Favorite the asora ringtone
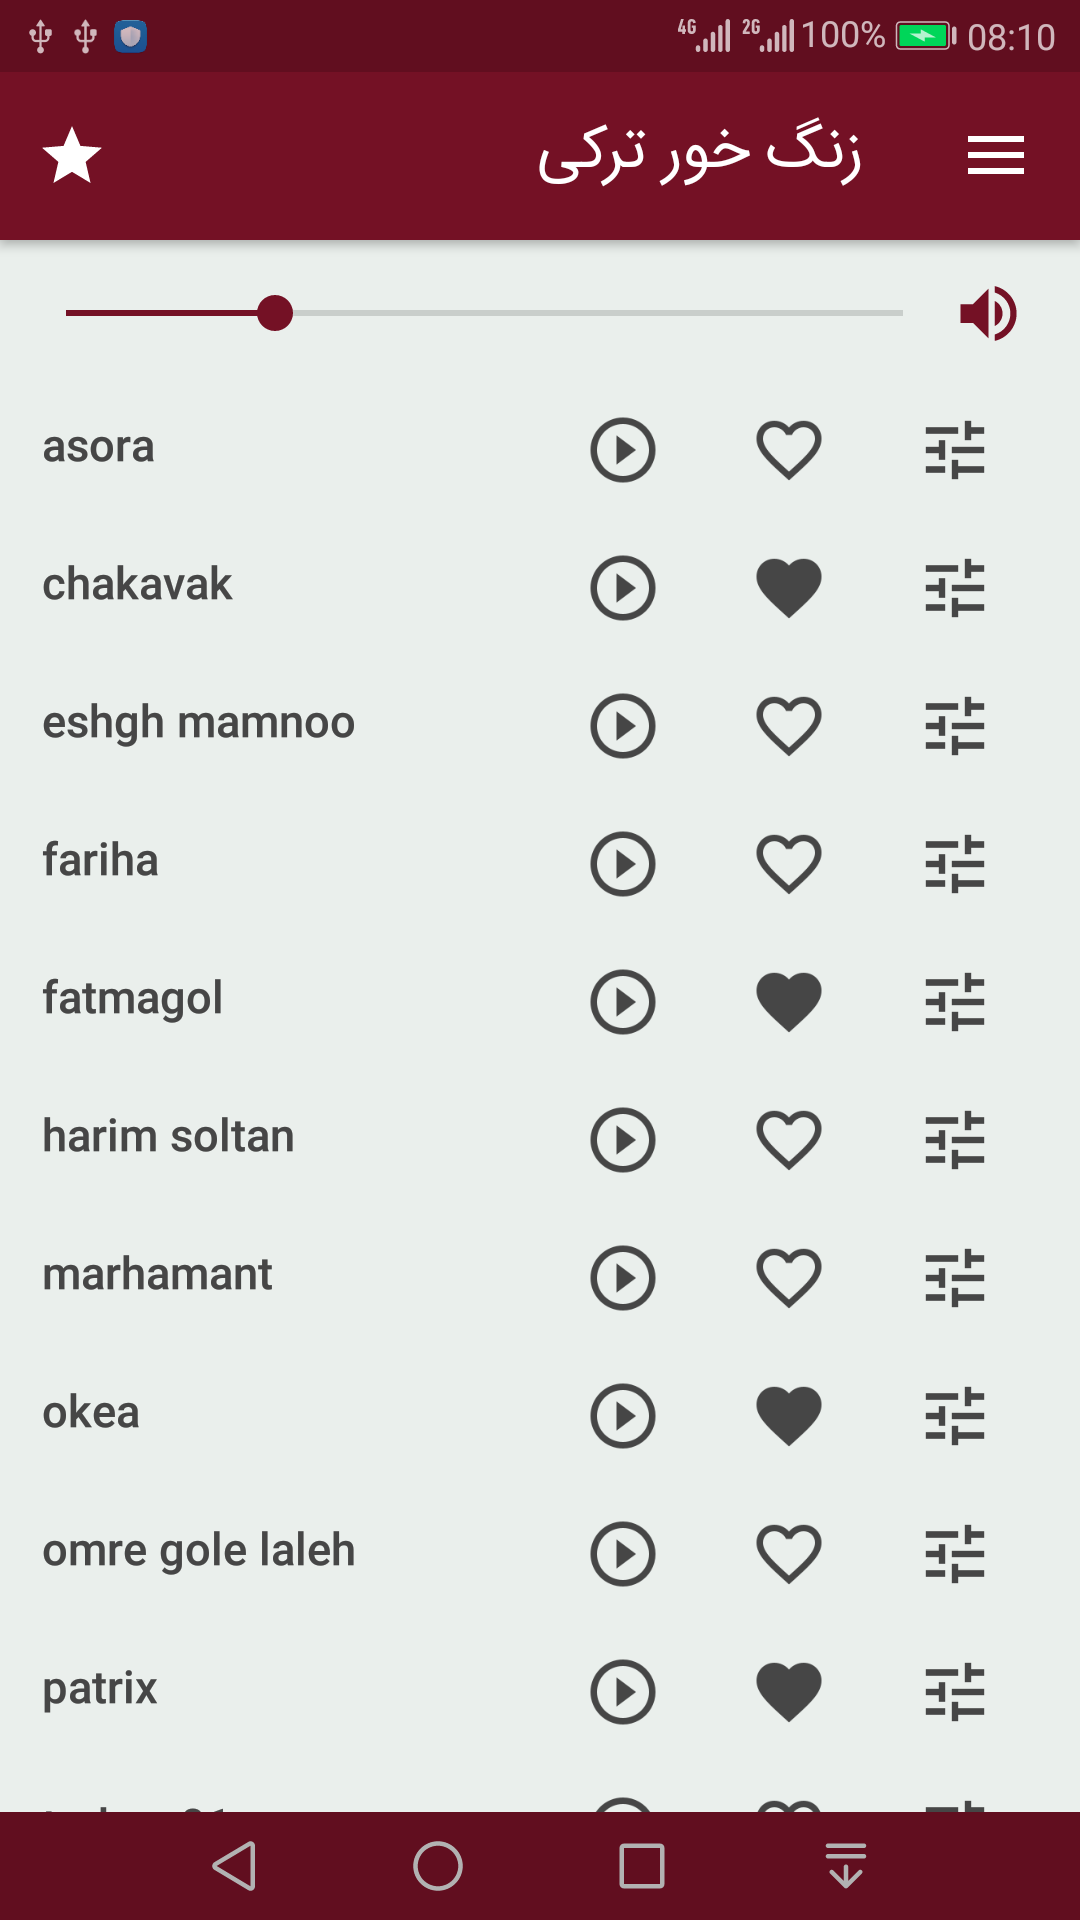Viewport: 1080px width, 1920px height. tap(789, 450)
